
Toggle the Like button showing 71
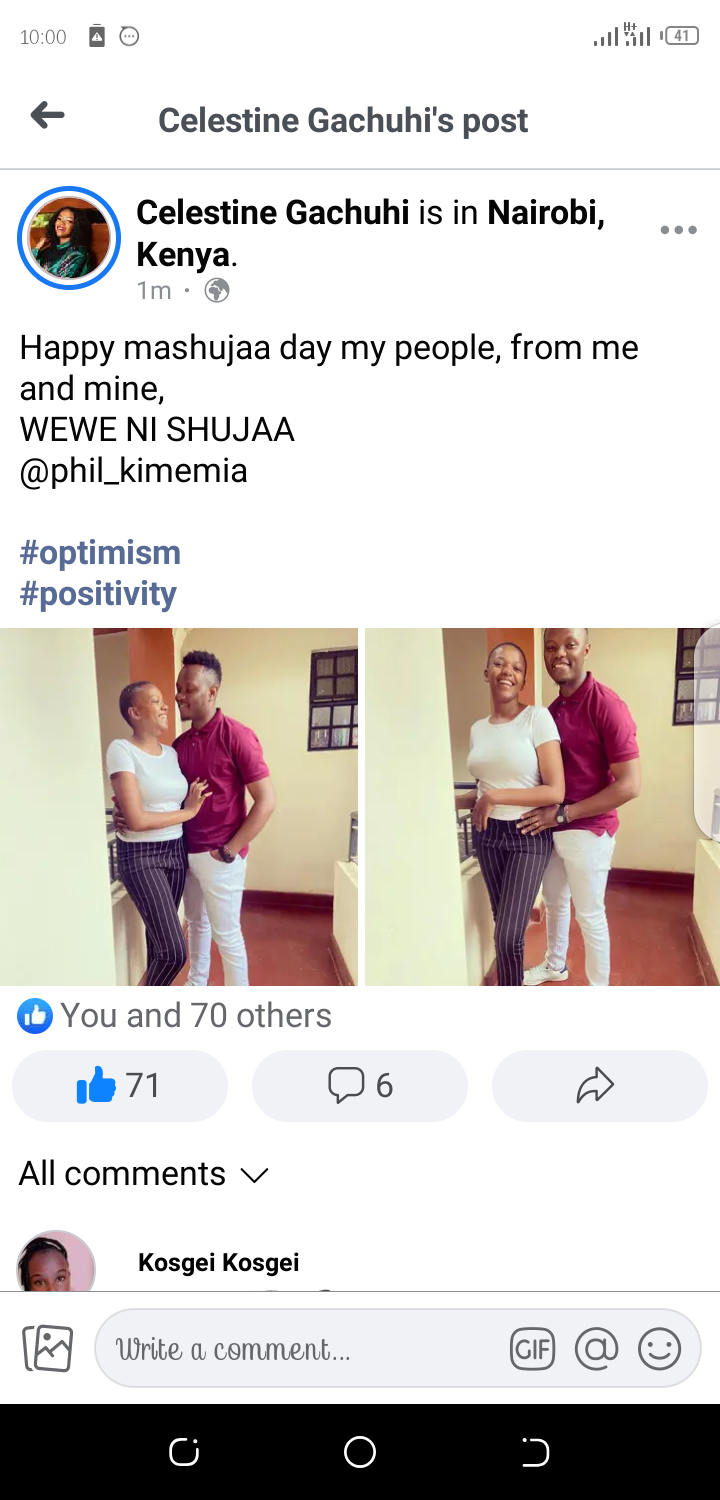click(120, 1085)
